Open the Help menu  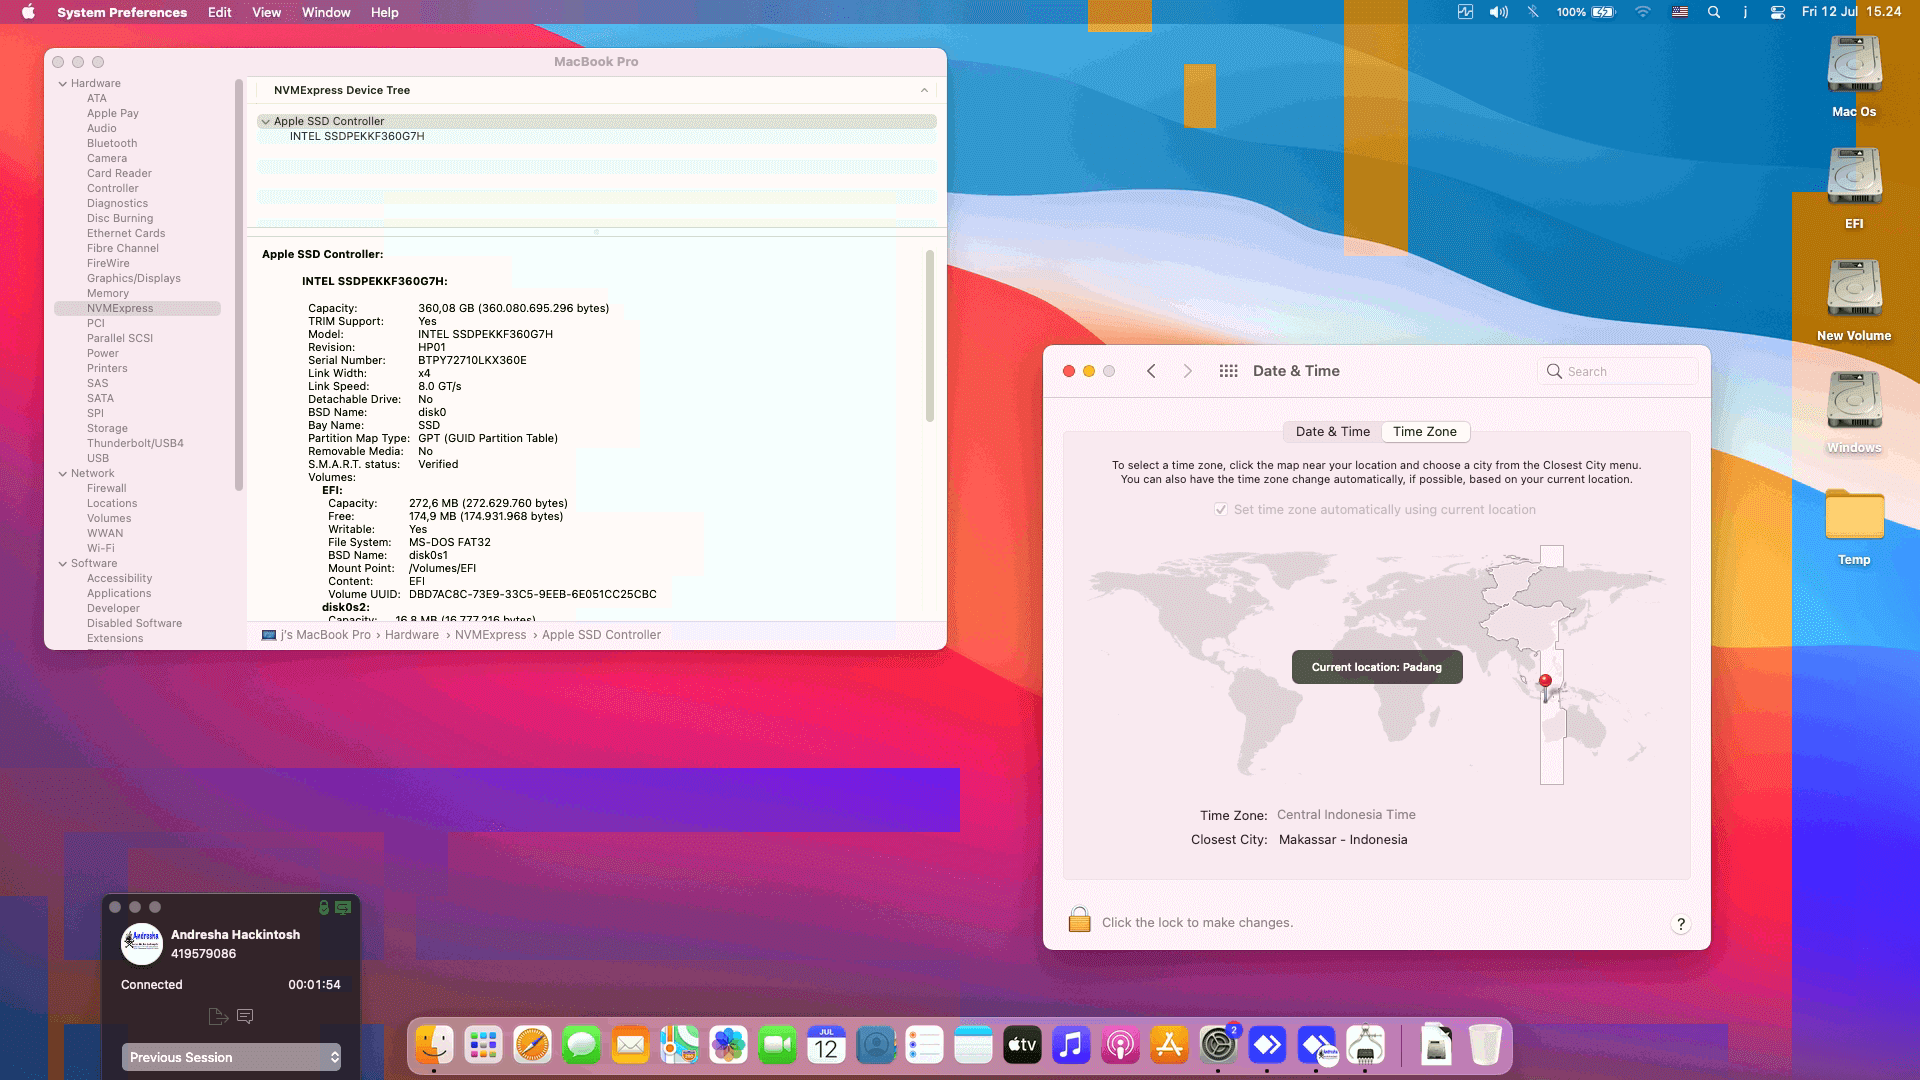click(x=385, y=12)
